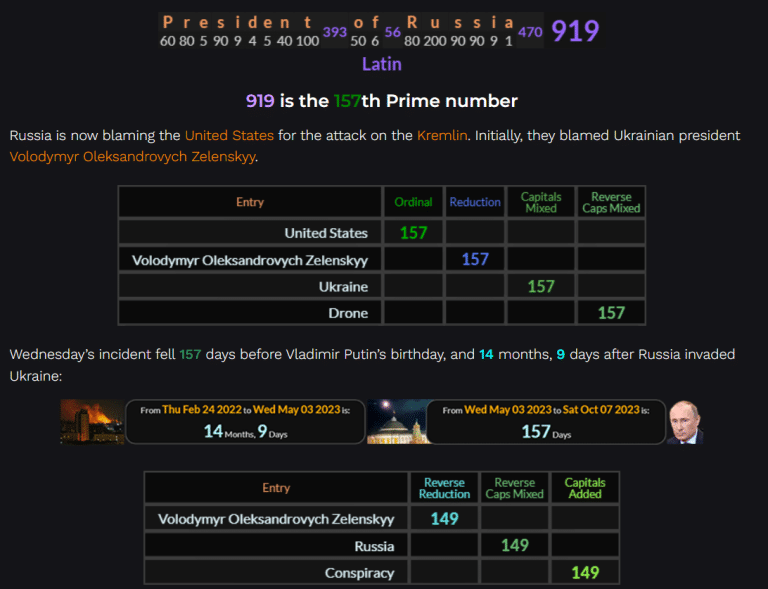Click the Capitals Added column header
Image resolution: width=768 pixels, height=589 pixels.
[585, 488]
